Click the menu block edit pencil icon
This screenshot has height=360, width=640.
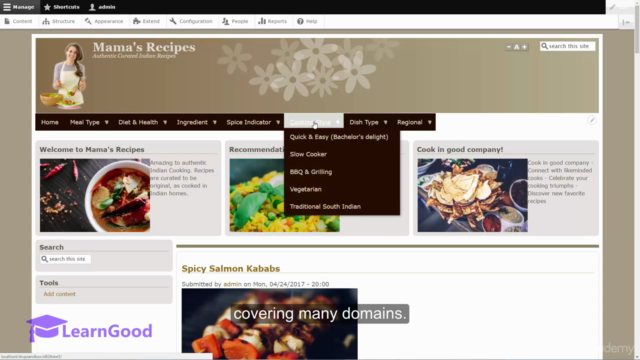(592, 120)
